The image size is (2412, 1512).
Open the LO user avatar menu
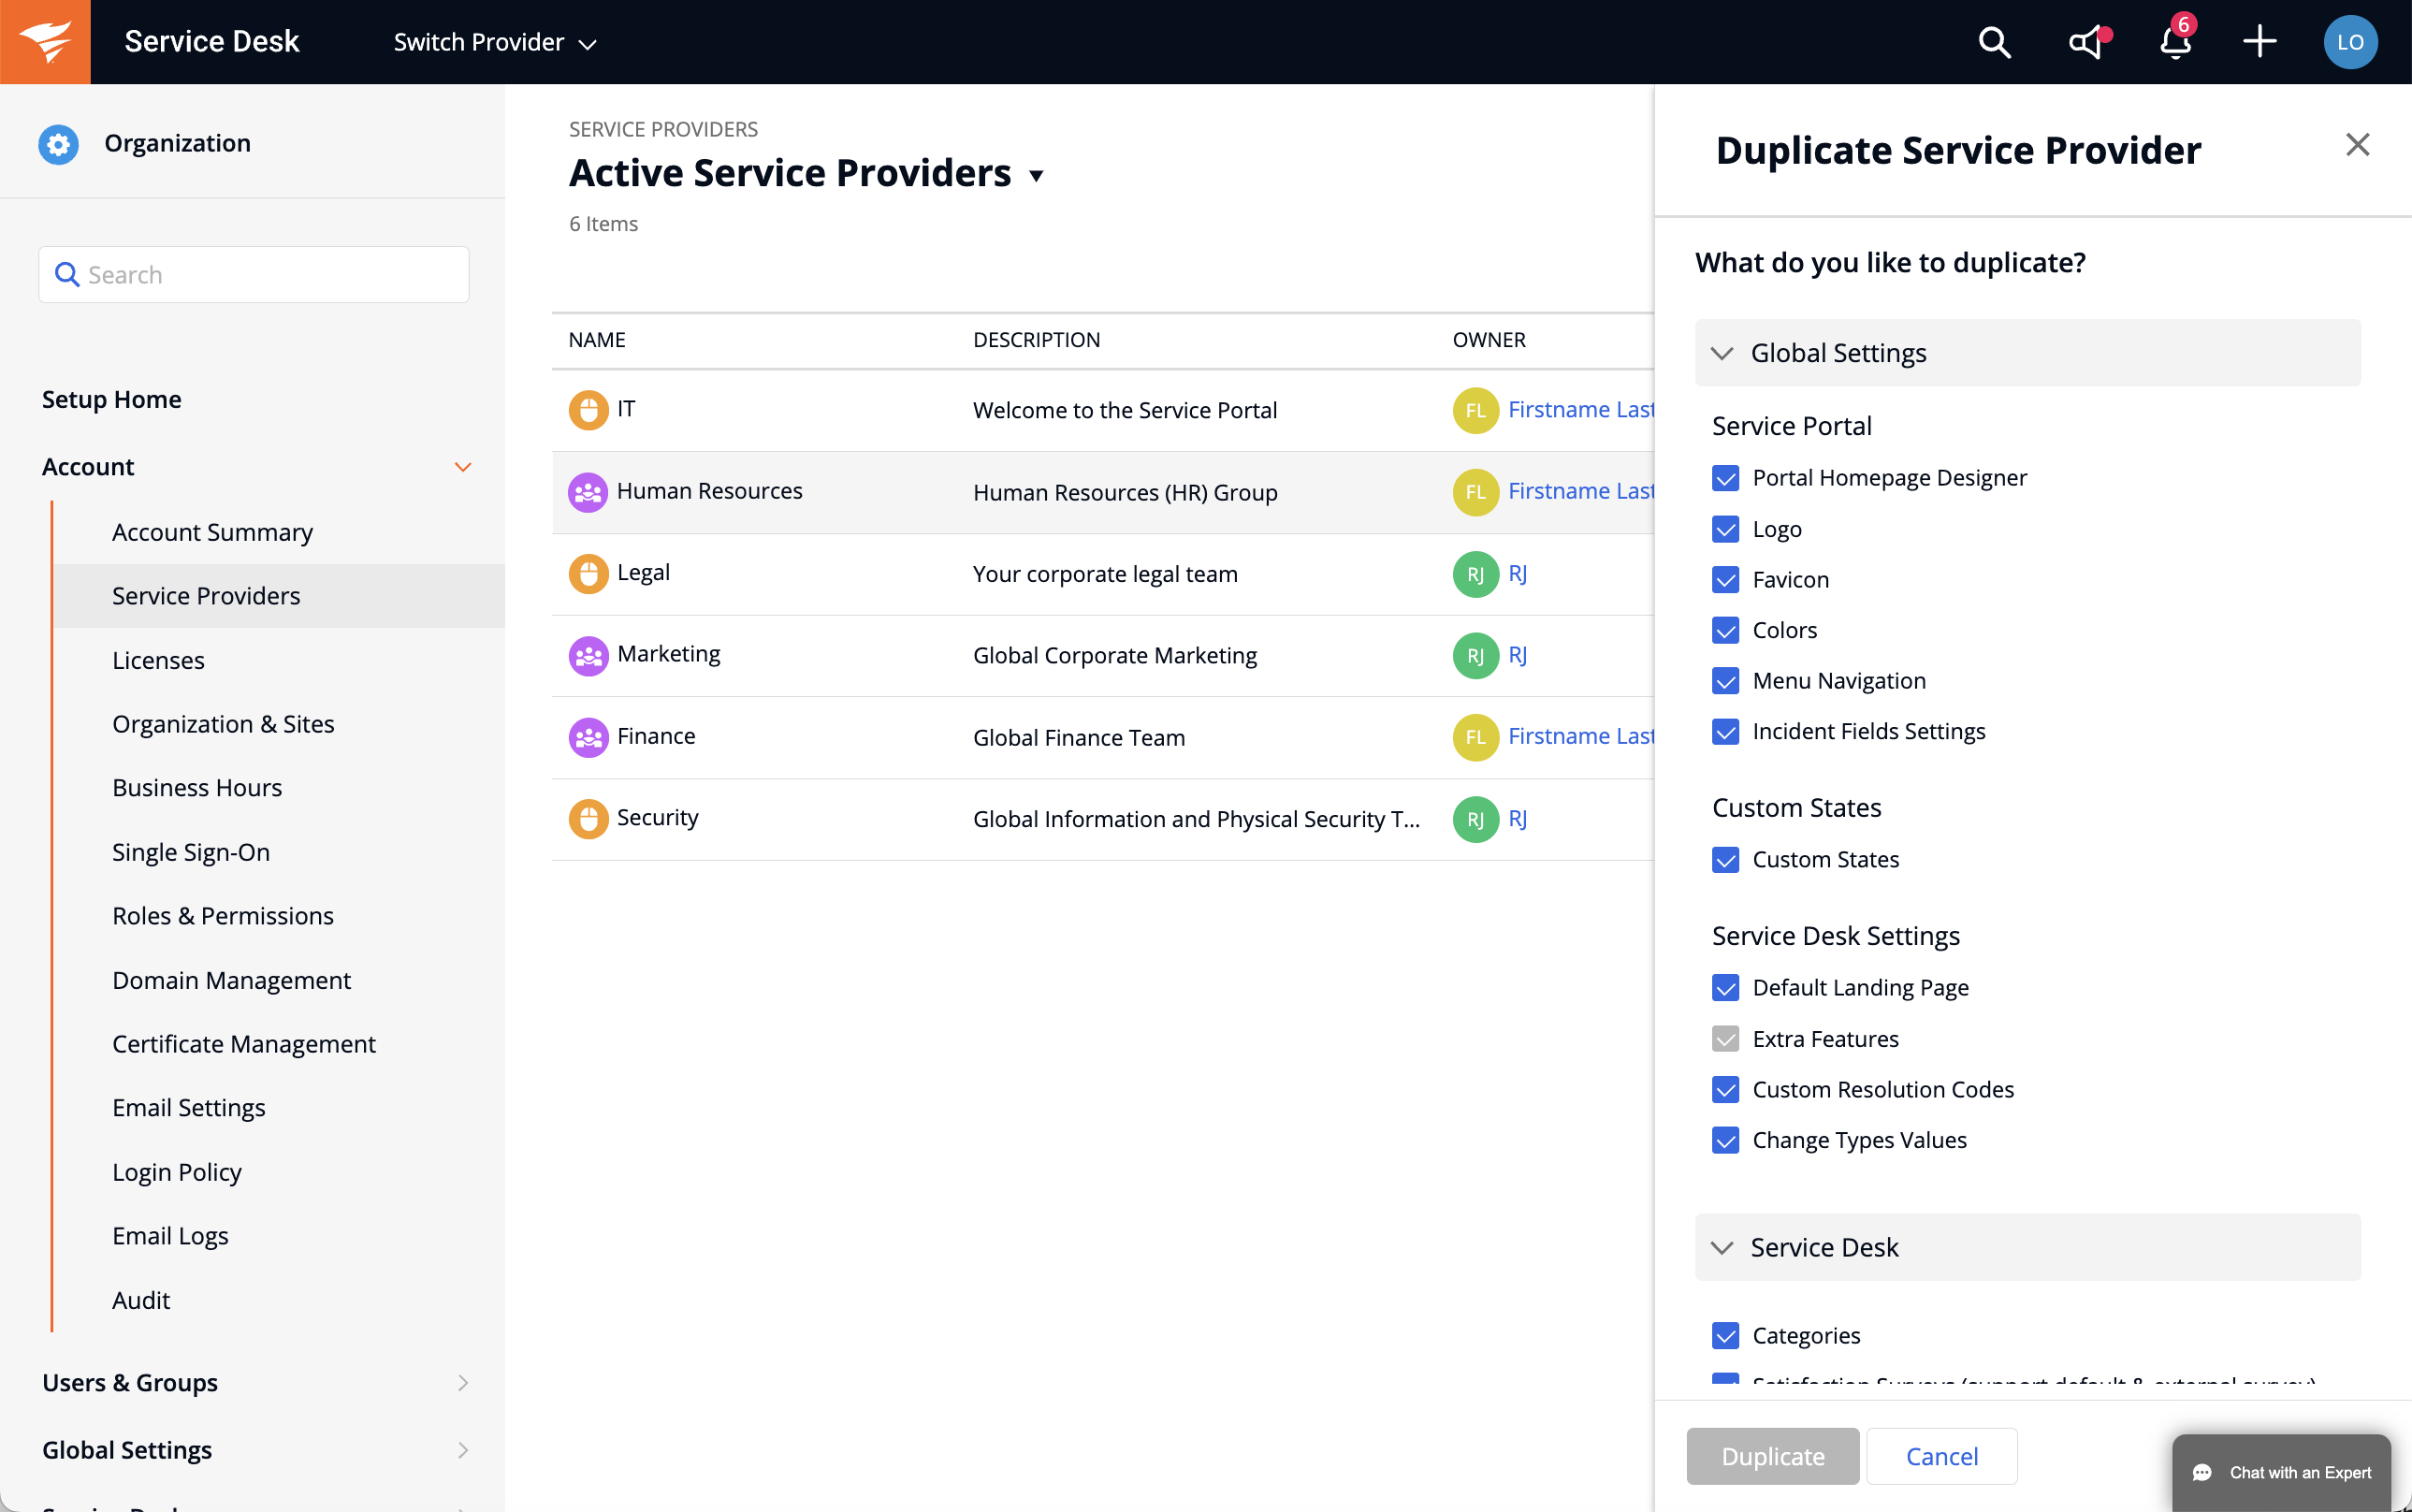point(2349,42)
